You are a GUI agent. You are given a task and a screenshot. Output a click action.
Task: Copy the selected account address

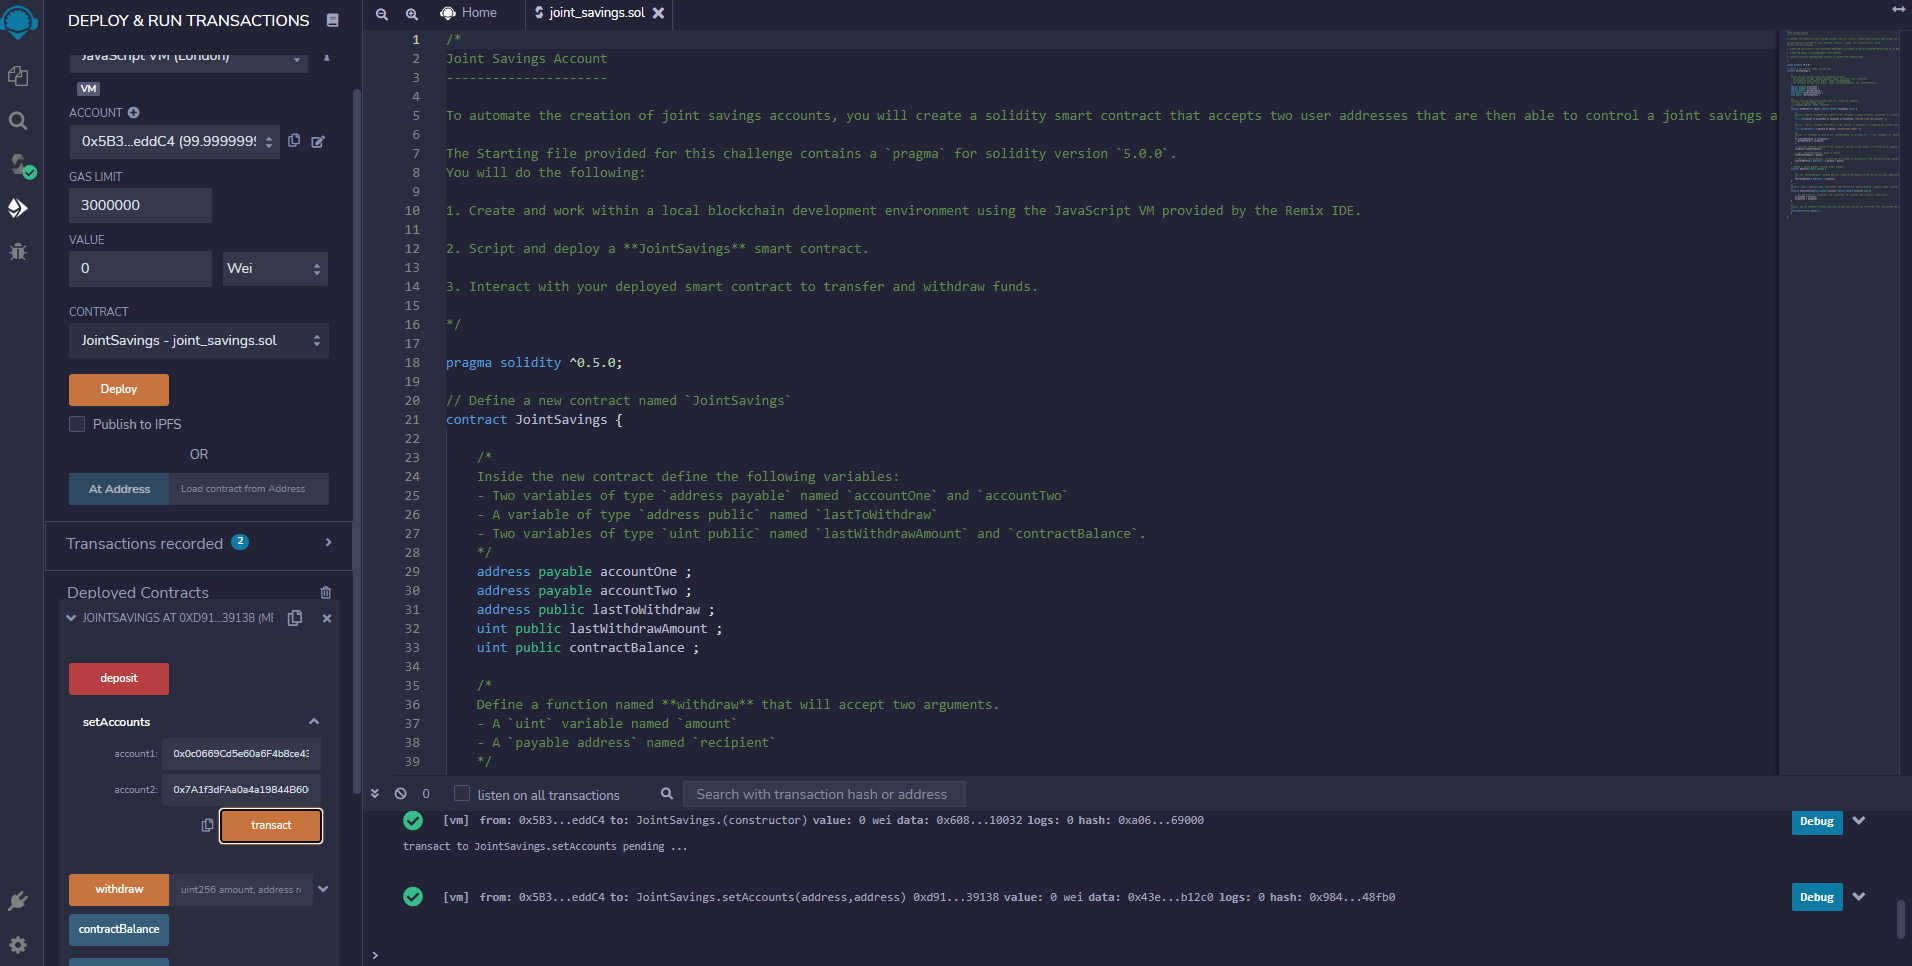coord(294,141)
